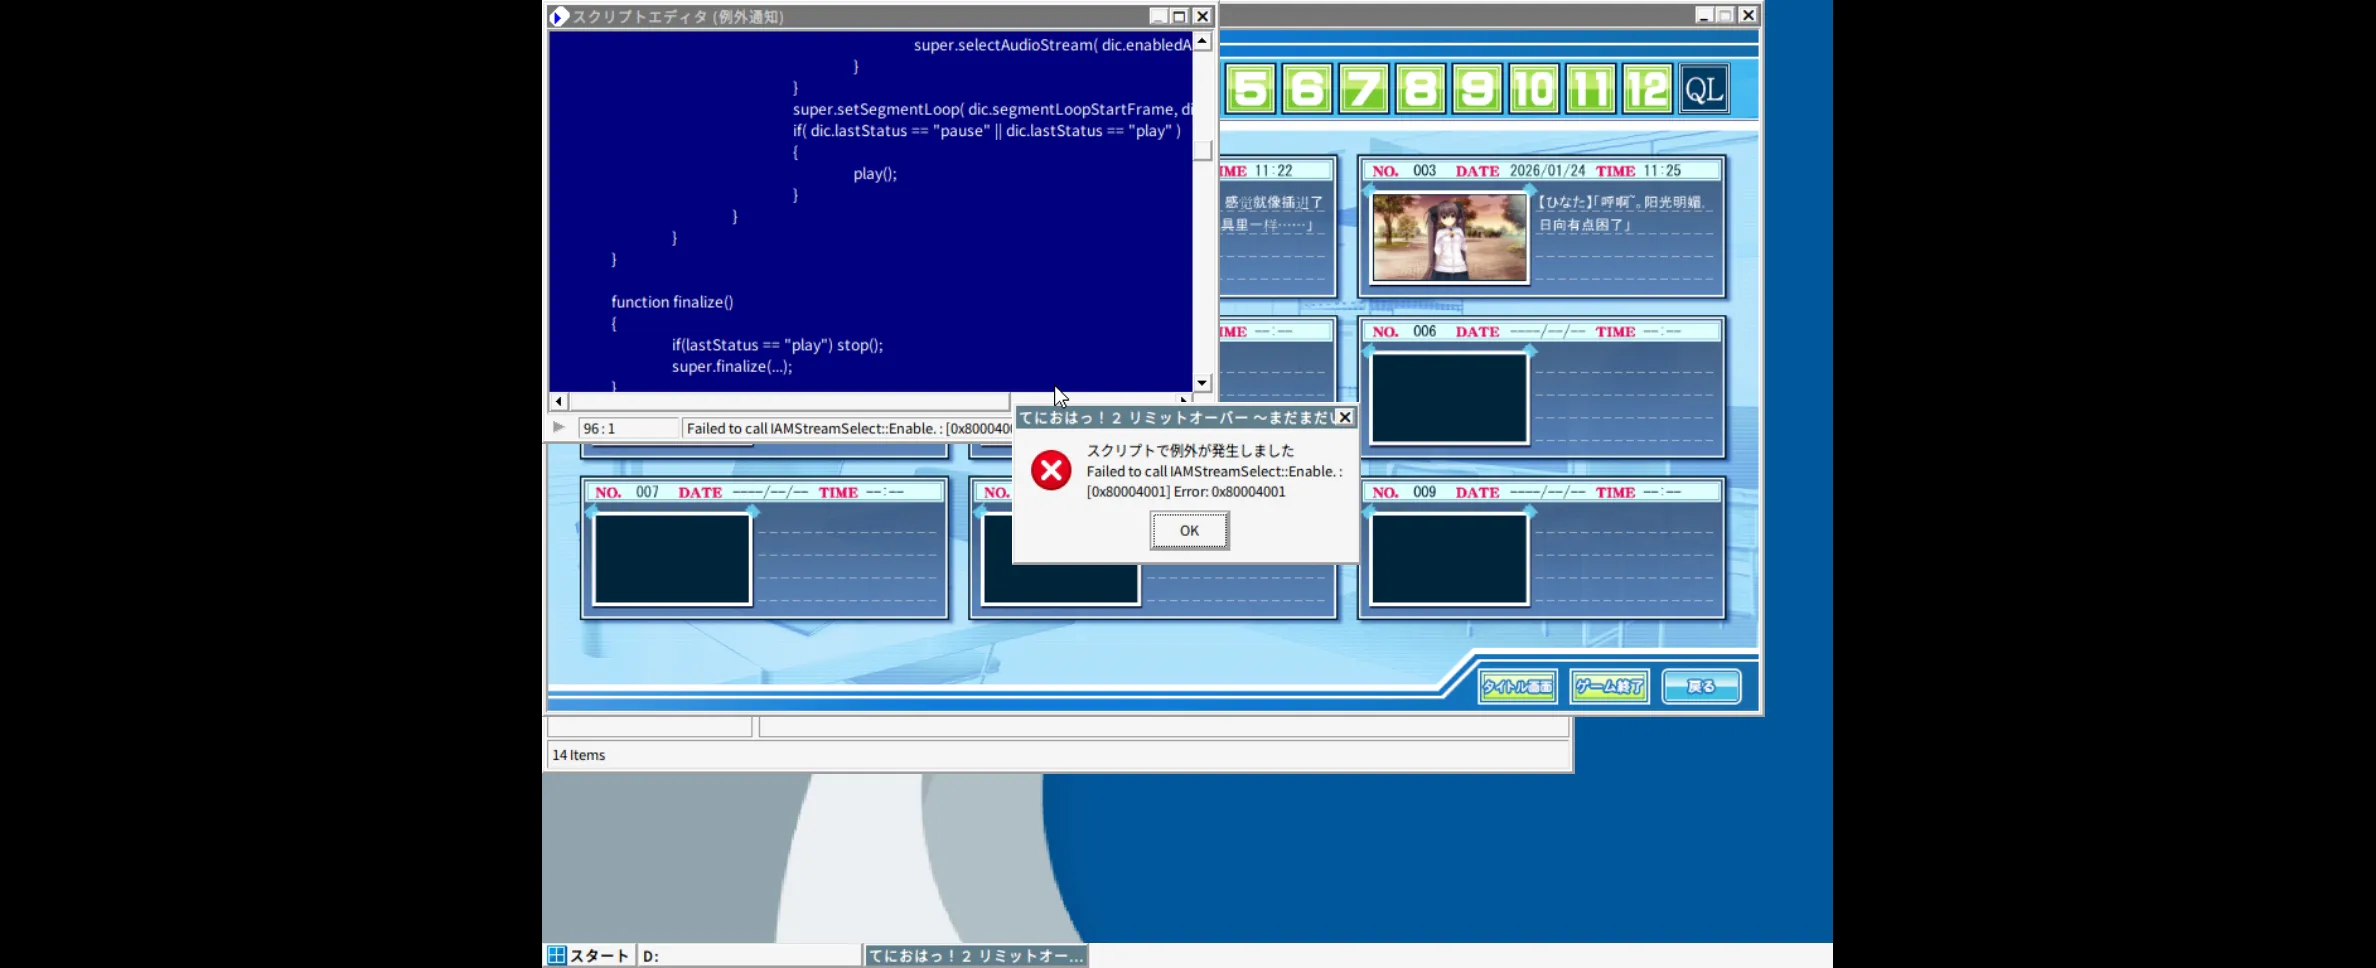
Task: Select save page 5
Action: coord(1250,89)
